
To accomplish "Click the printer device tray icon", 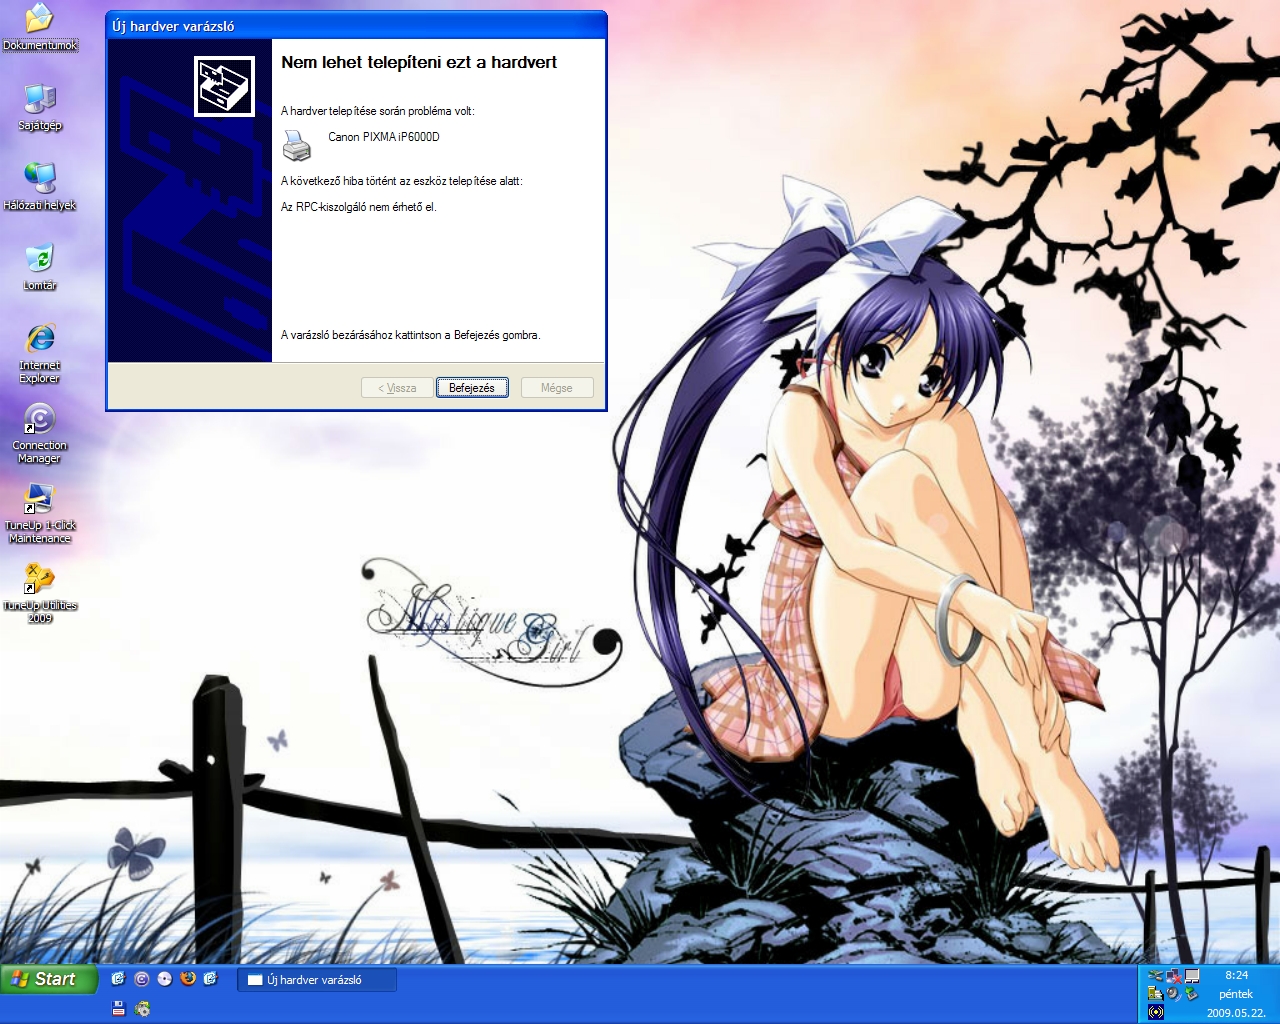I will click(x=1156, y=994).
